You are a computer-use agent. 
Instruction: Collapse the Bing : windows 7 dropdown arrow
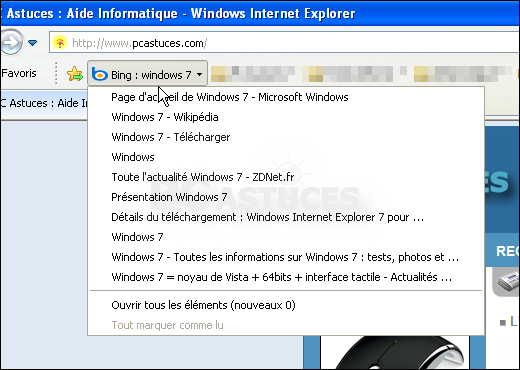click(x=199, y=74)
